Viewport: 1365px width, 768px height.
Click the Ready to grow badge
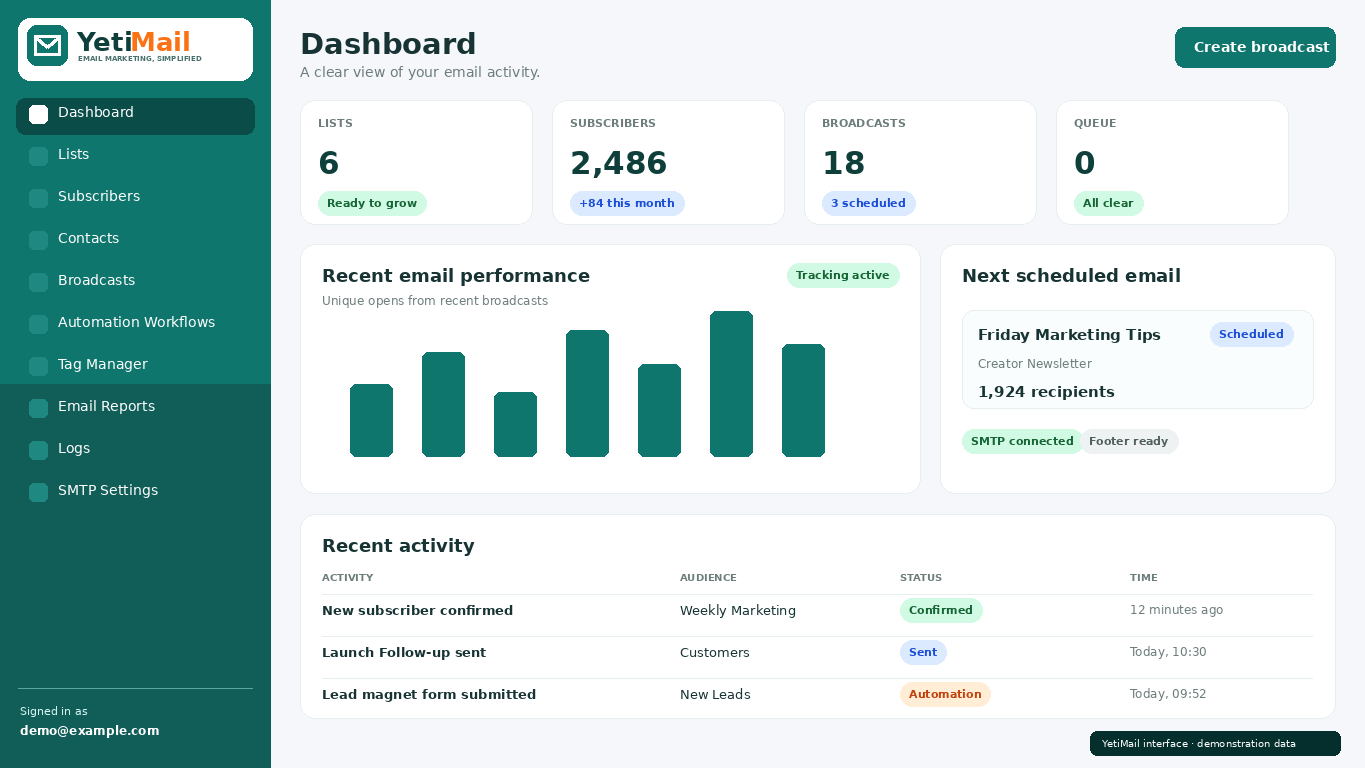(372, 203)
